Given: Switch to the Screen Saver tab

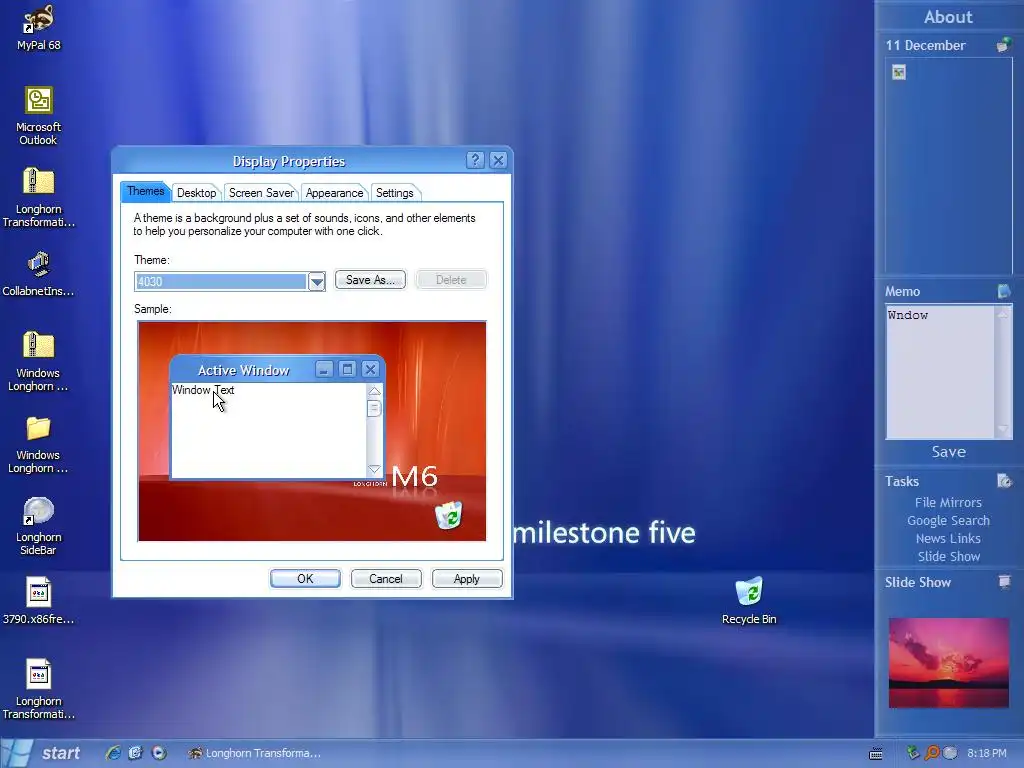Looking at the screenshot, I should click(x=261, y=193).
